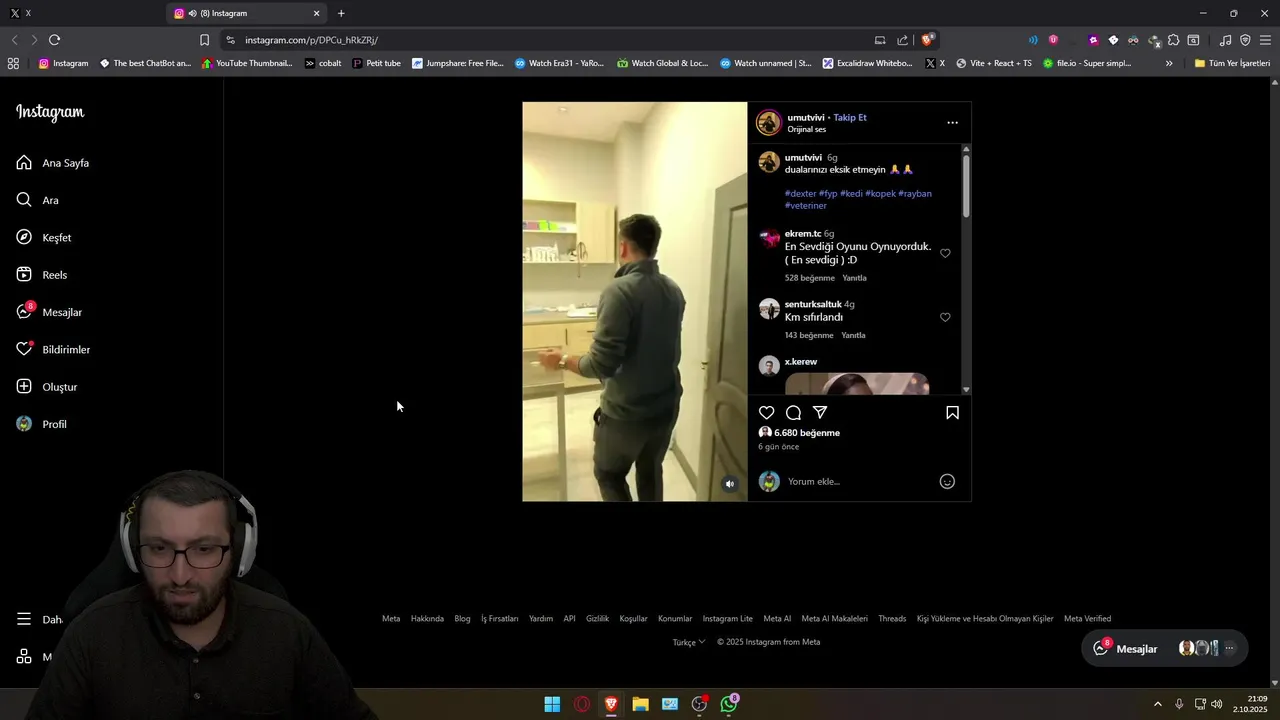Open #rayban hashtag
Viewport: 1280px width, 720px height.
coord(915,194)
